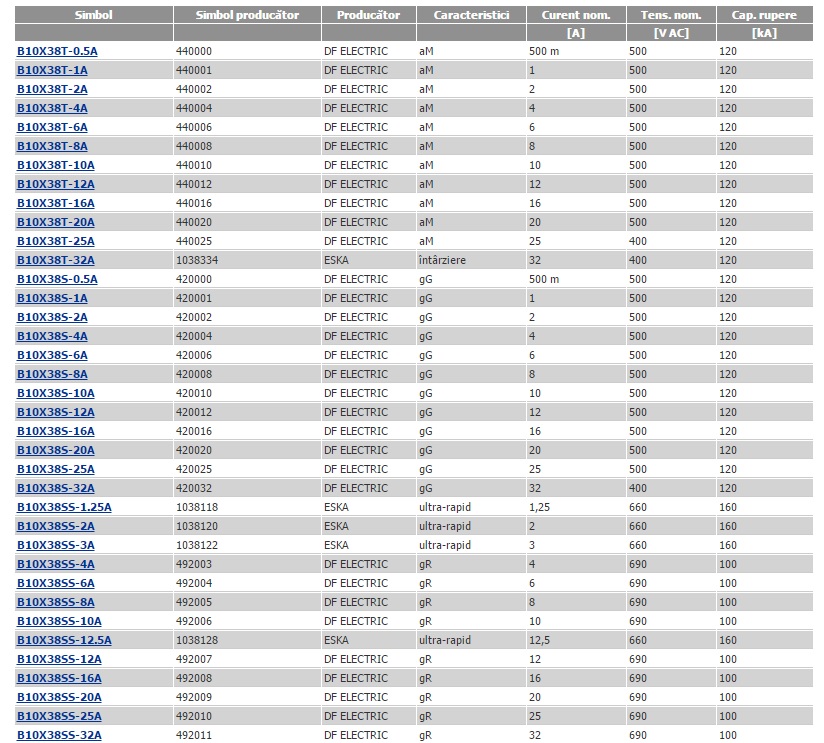Screen dimensions: 824x743
Task: Click the B10X38SS-12A link
Action: point(59,659)
